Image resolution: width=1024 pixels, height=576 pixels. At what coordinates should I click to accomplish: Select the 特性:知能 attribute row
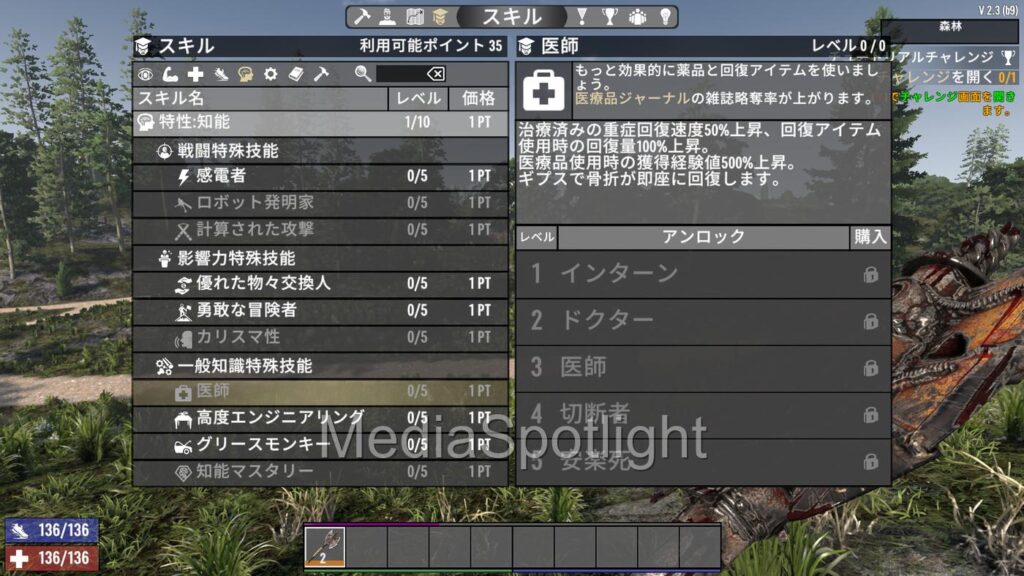click(320, 122)
